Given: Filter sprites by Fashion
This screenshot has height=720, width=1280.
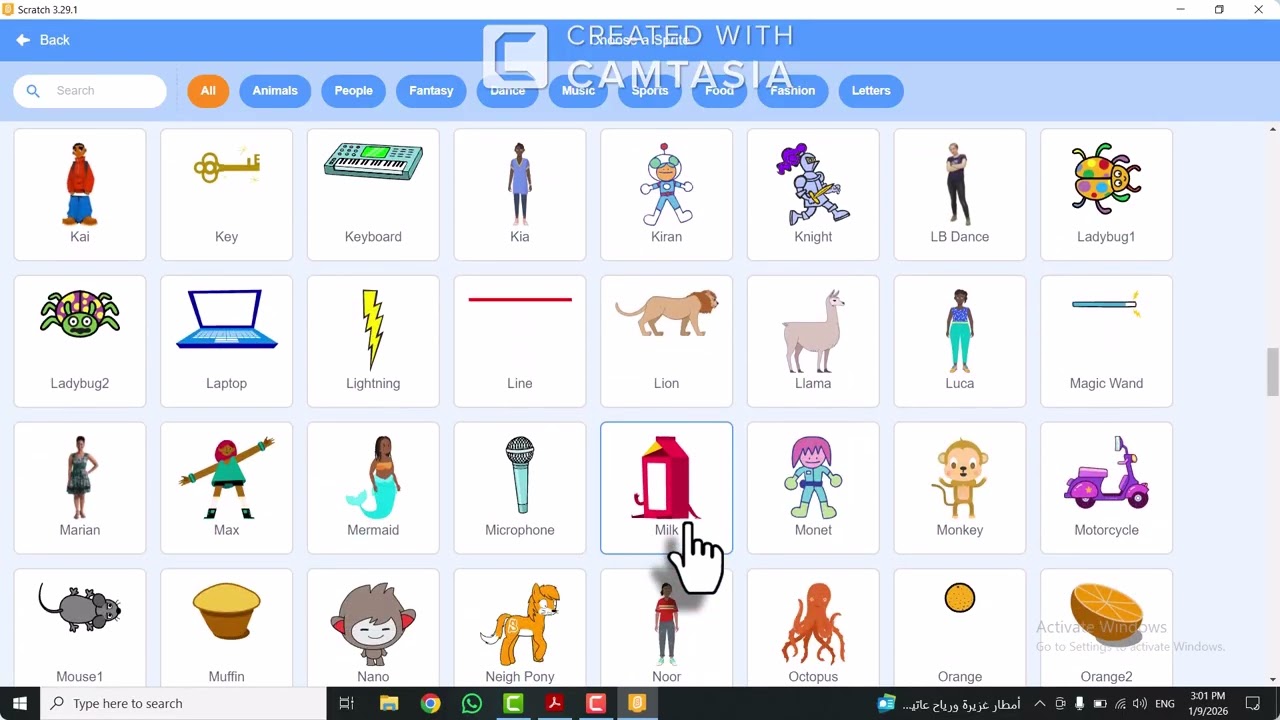Looking at the screenshot, I should tap(792, 91).
